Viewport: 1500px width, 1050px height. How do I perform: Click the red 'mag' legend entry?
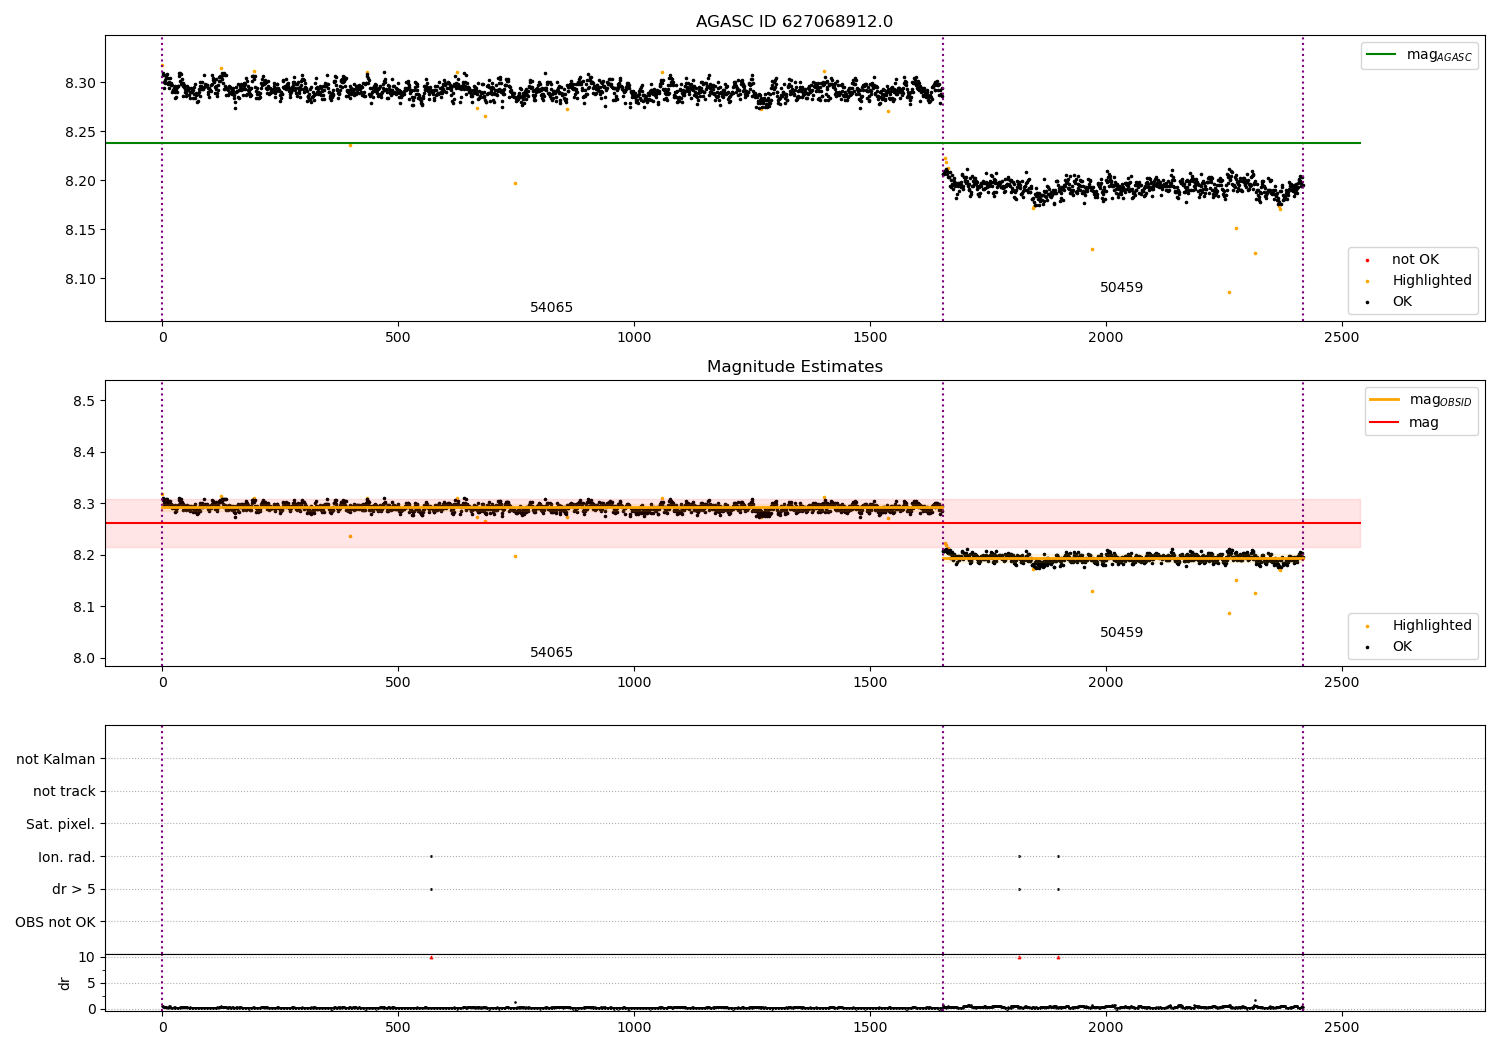(x=1404, y=422)
